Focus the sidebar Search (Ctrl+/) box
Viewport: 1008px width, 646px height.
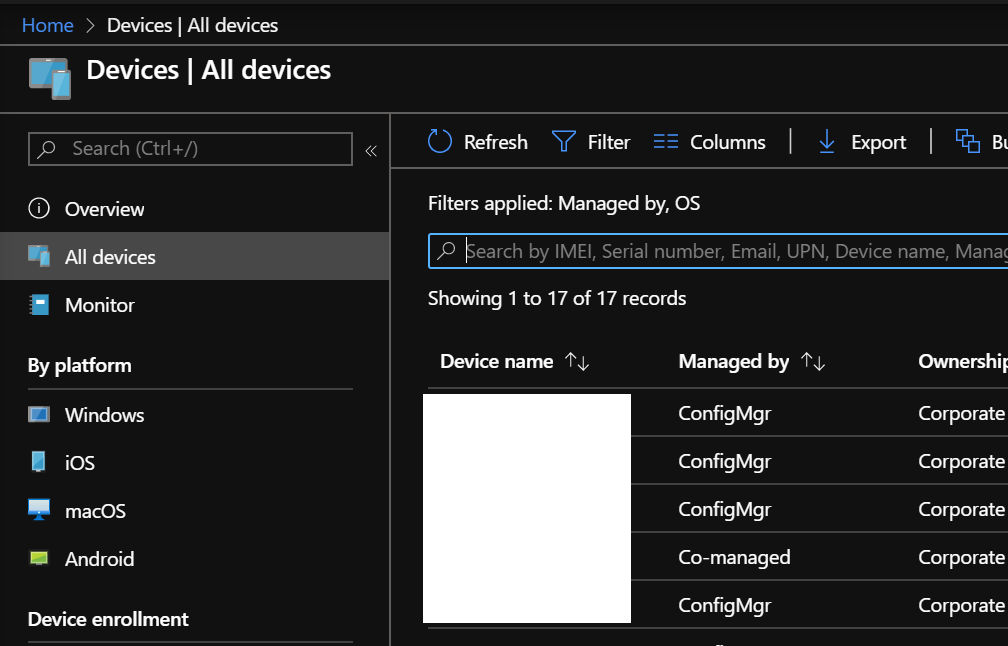[x=190, y=149]
